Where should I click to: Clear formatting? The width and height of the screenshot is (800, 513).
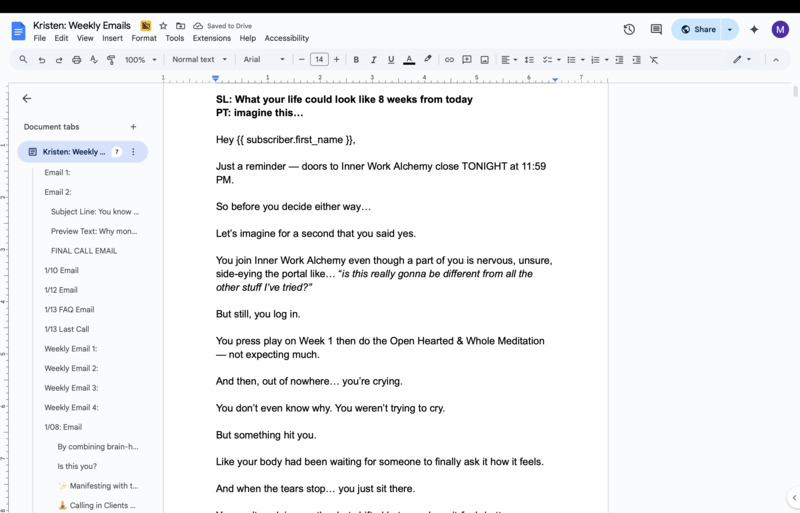tap(654, 60)
